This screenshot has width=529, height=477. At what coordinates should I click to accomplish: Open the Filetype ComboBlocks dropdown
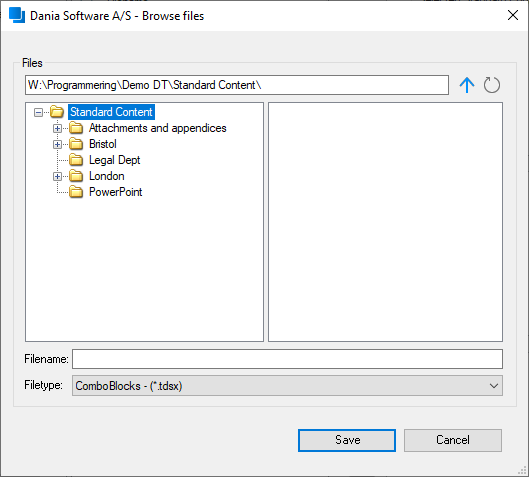[287, 386]
